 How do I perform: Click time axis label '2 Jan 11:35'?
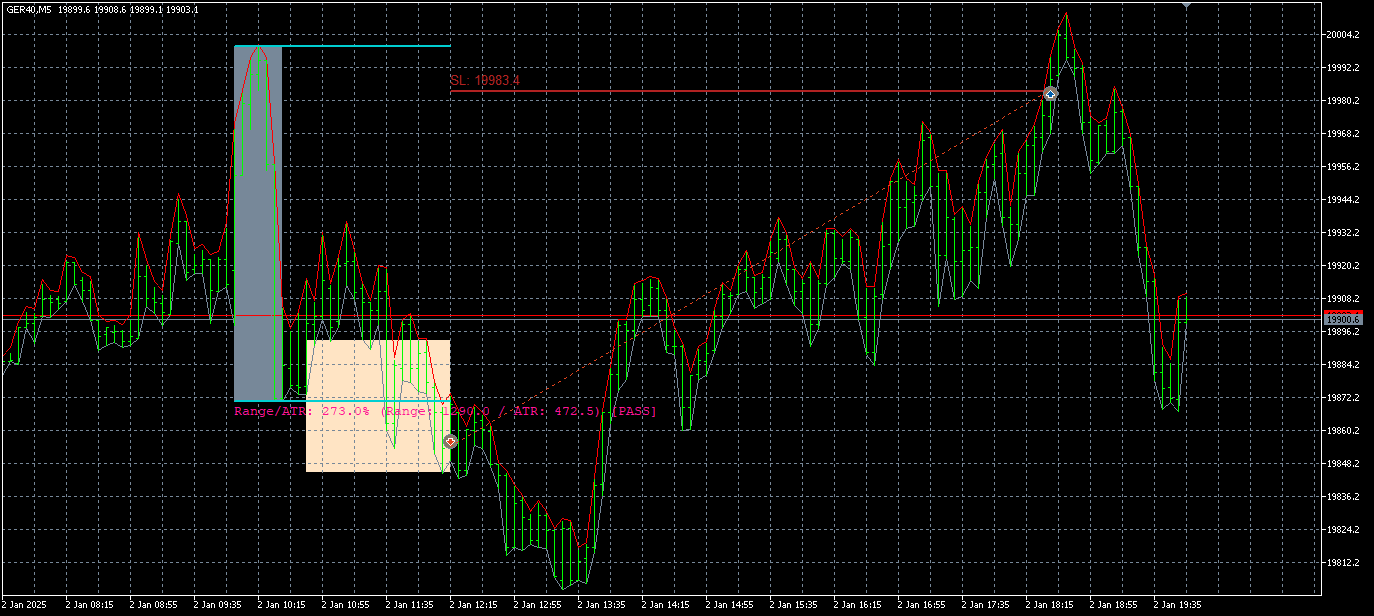(x=409, y=605)
